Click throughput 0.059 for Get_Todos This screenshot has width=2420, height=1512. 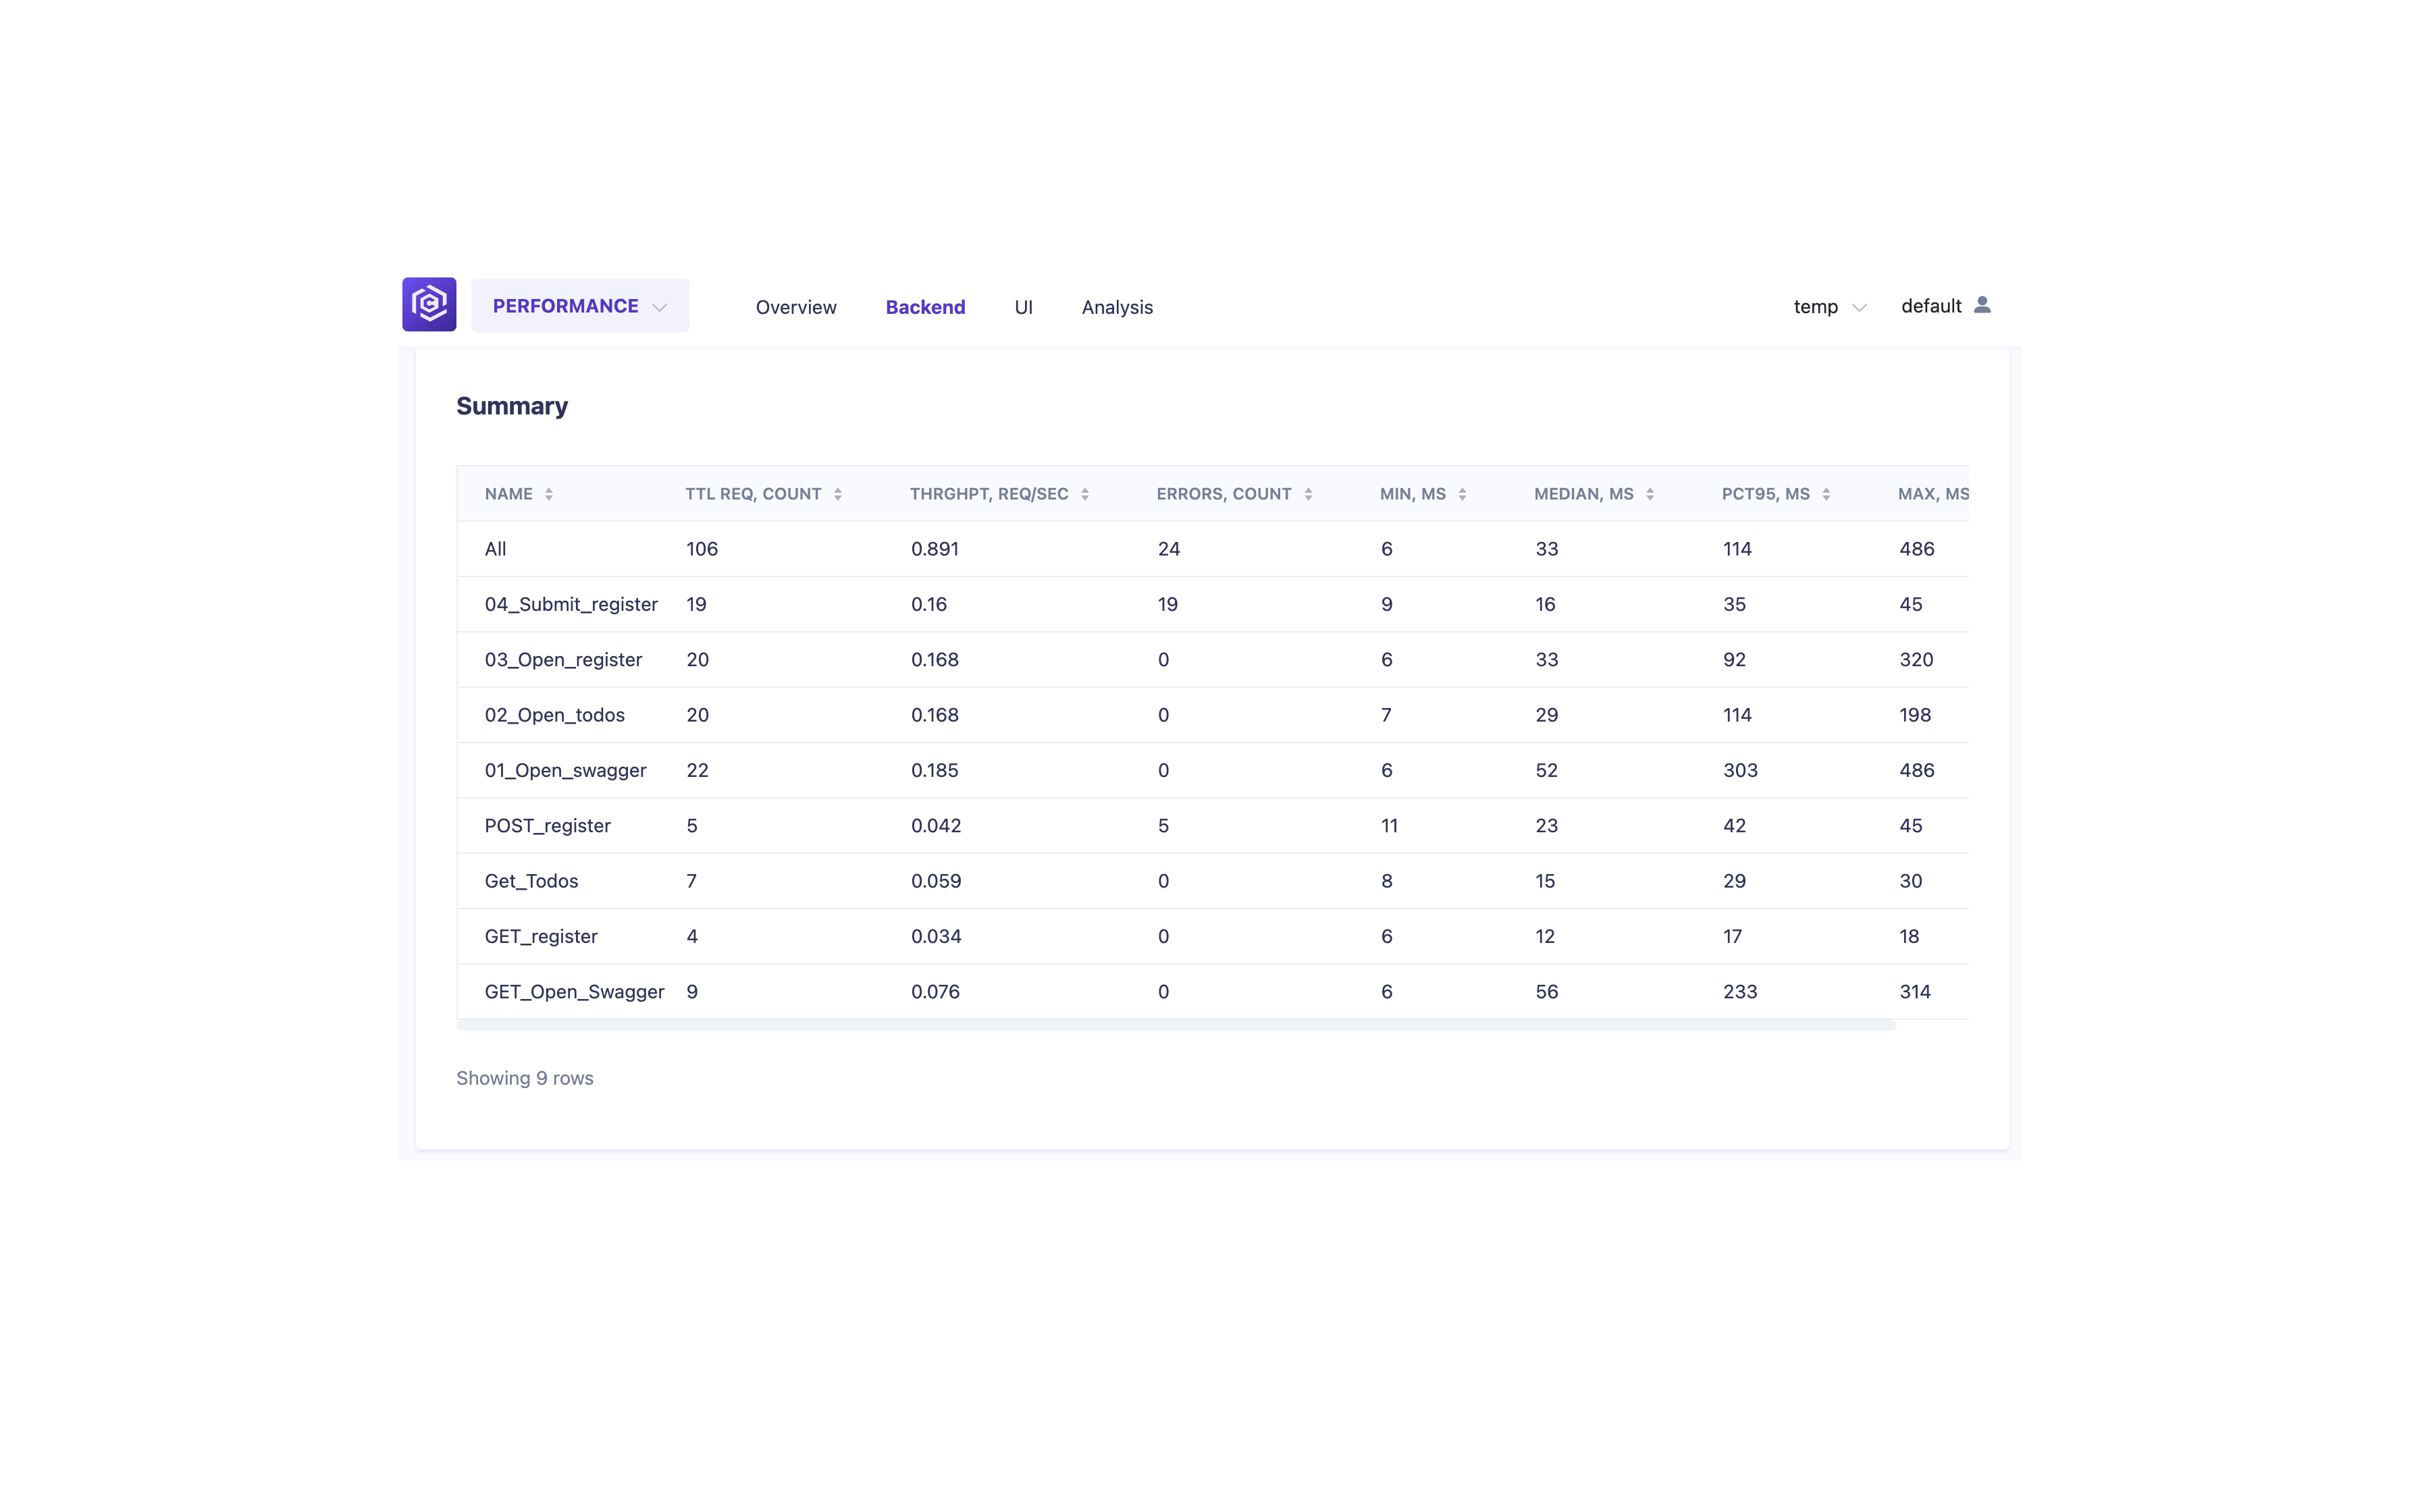[936, 881]
